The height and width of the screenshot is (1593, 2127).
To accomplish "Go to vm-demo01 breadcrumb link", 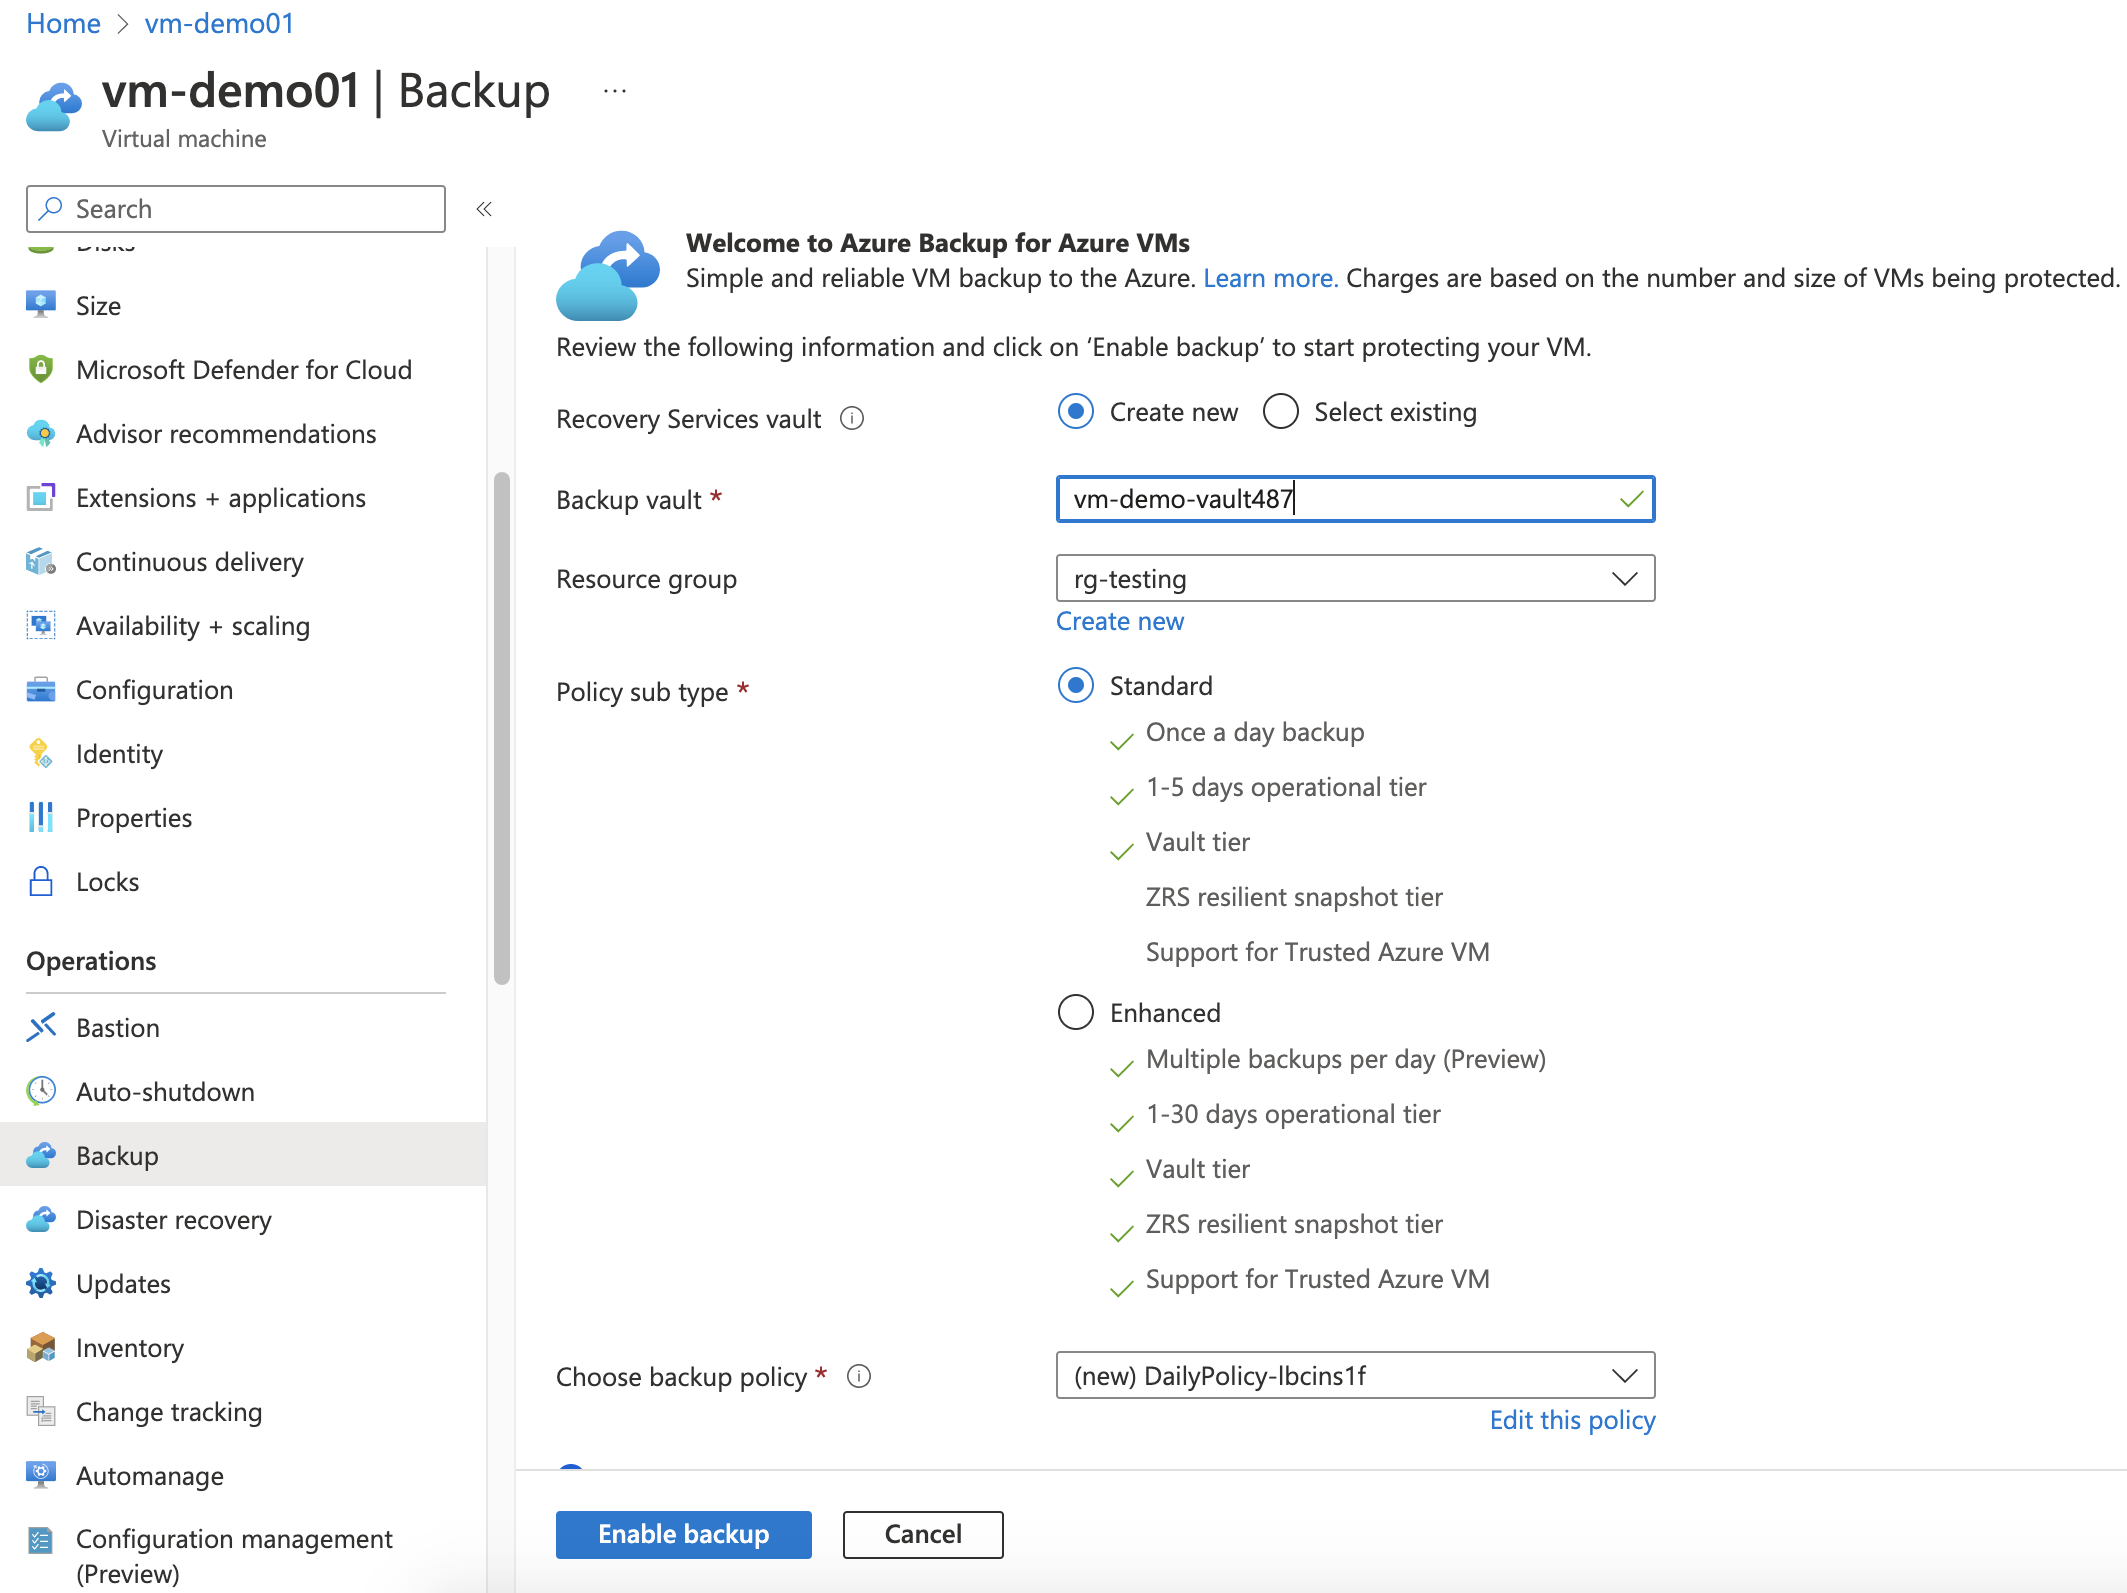I will click(219, 23).
